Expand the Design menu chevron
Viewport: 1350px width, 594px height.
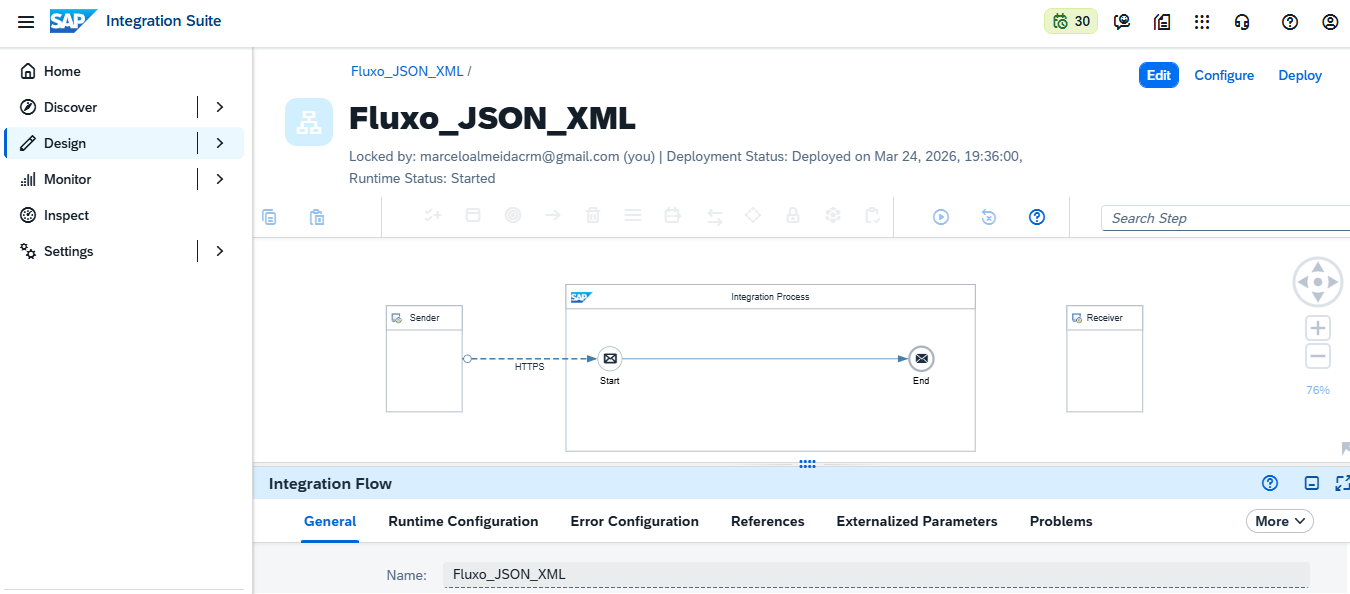220,143
